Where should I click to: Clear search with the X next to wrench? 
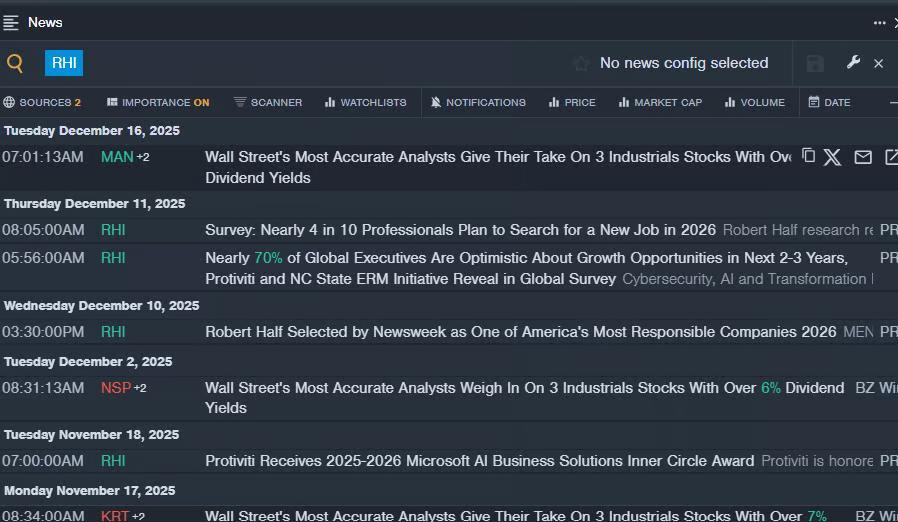point(878,64)
